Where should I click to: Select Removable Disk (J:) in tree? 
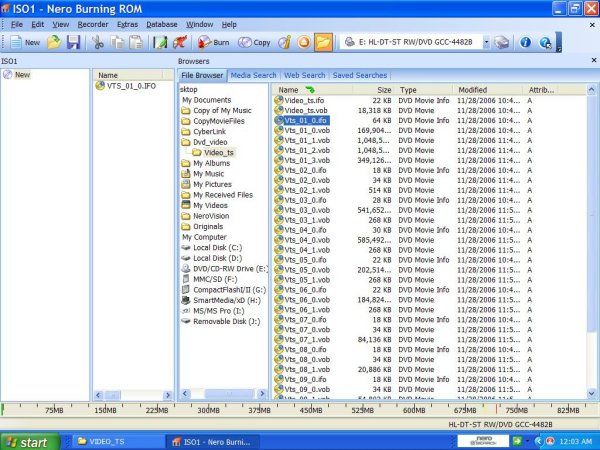(x=221, y=322)
